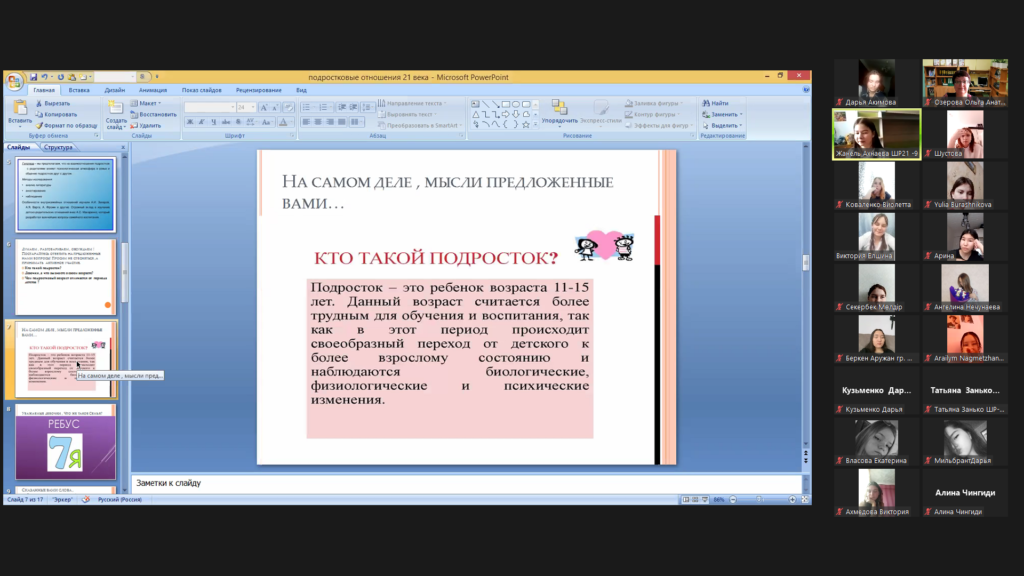Create a new slide with Создать слайд
Viewport: 1024px width, 576px height.
tap(116, 114)
